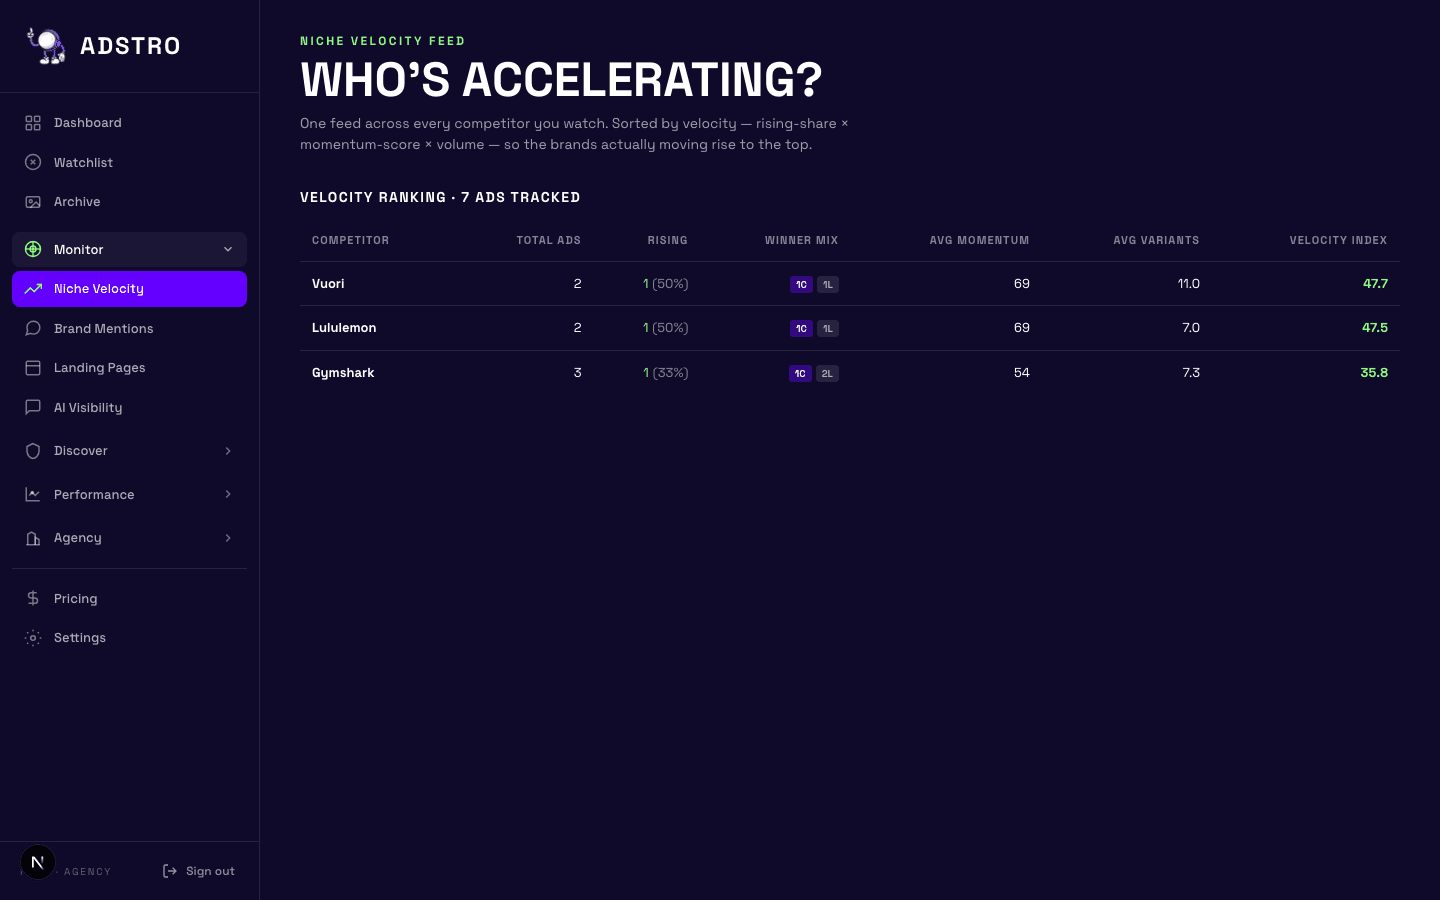The image size is (1440, 900).
Task: Expand the Discover section chevron
Action: click(x=228, y=451)
